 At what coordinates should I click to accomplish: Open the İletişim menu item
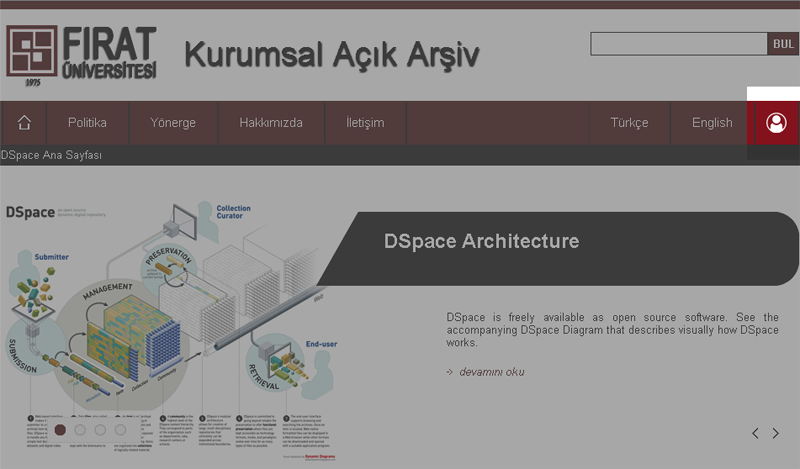365,122
